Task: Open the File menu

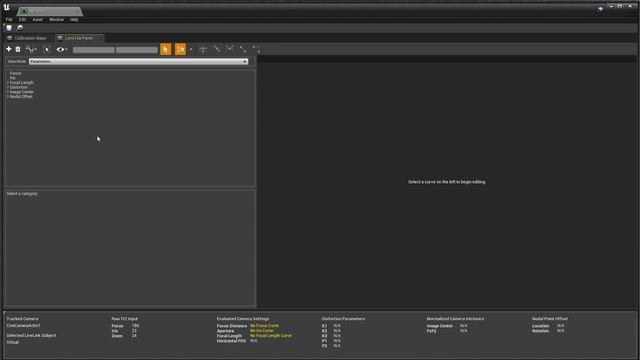Action: [9, 20]
